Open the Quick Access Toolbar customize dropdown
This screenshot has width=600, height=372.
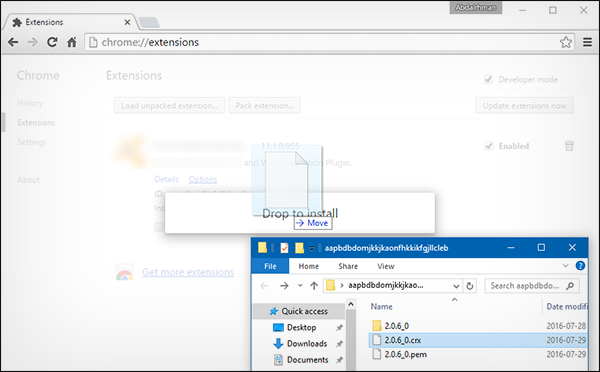click(311, 248)
